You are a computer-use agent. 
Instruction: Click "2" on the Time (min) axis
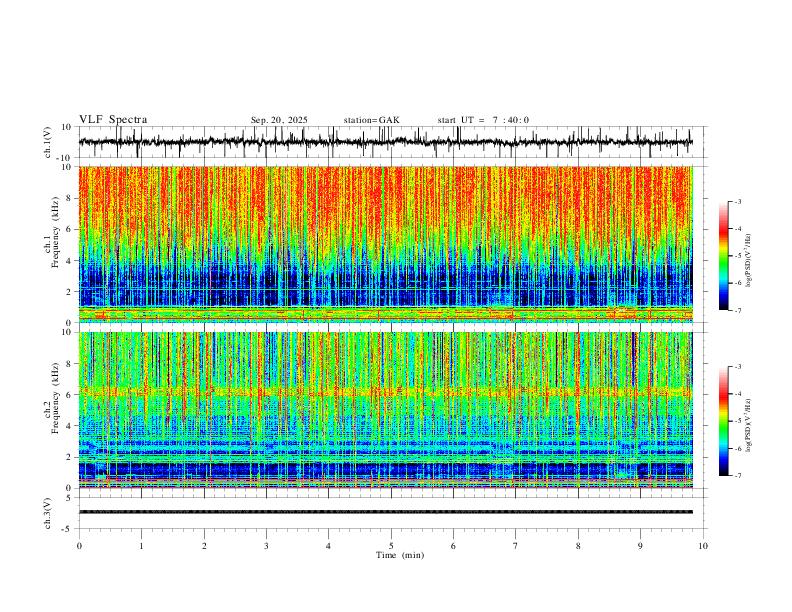coord(204,546)
